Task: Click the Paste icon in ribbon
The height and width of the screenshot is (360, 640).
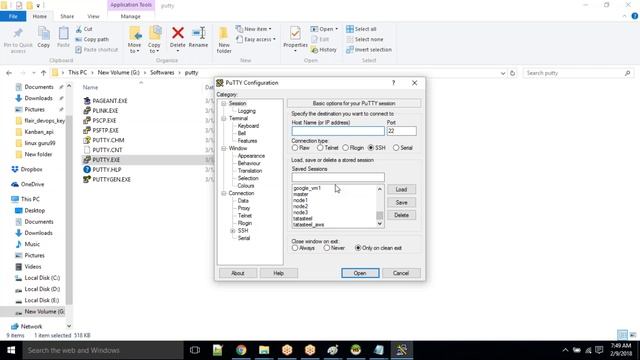Action: point(63,33)
